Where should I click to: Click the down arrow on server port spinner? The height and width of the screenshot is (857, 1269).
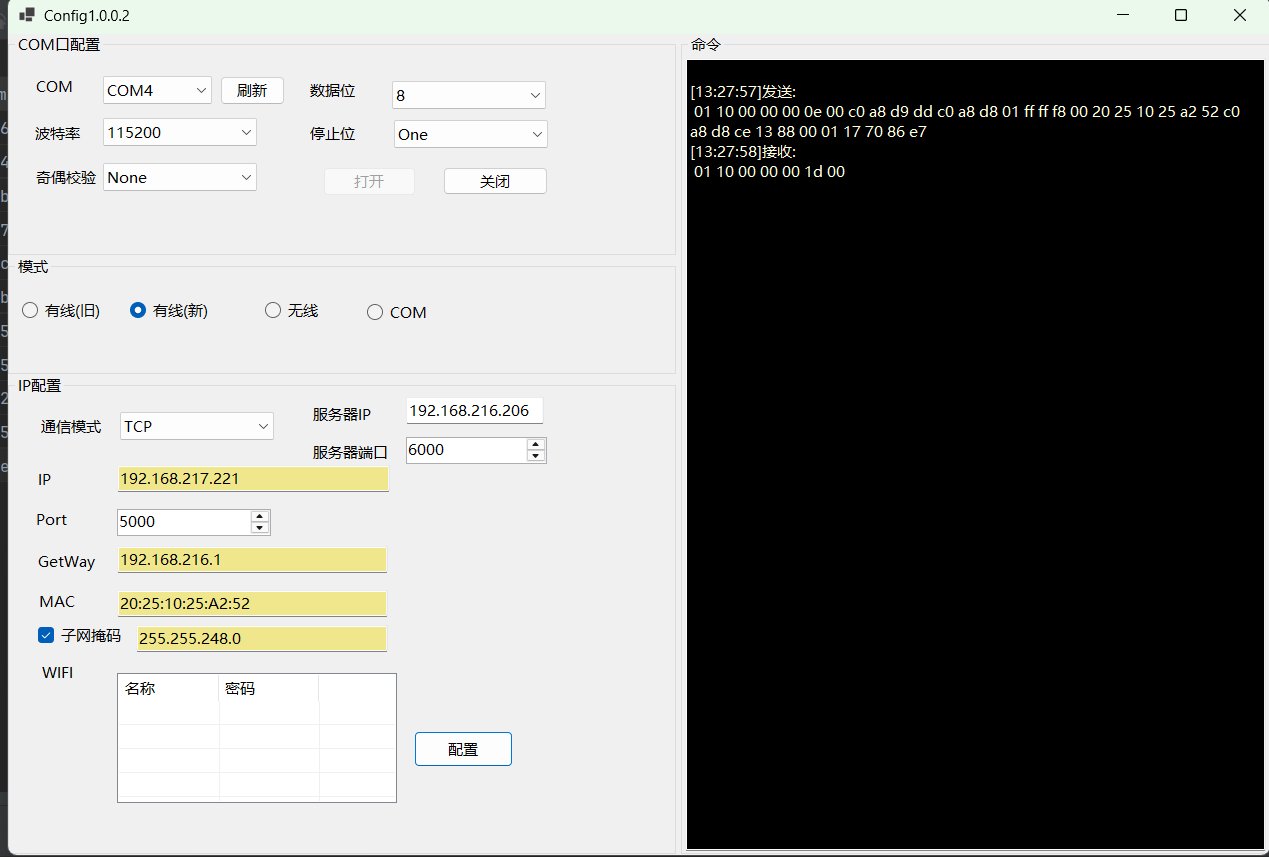(536, 456)
